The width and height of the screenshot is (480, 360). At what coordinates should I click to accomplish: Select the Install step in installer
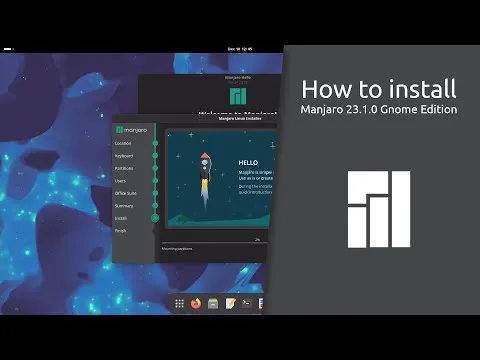click(121, 218)
